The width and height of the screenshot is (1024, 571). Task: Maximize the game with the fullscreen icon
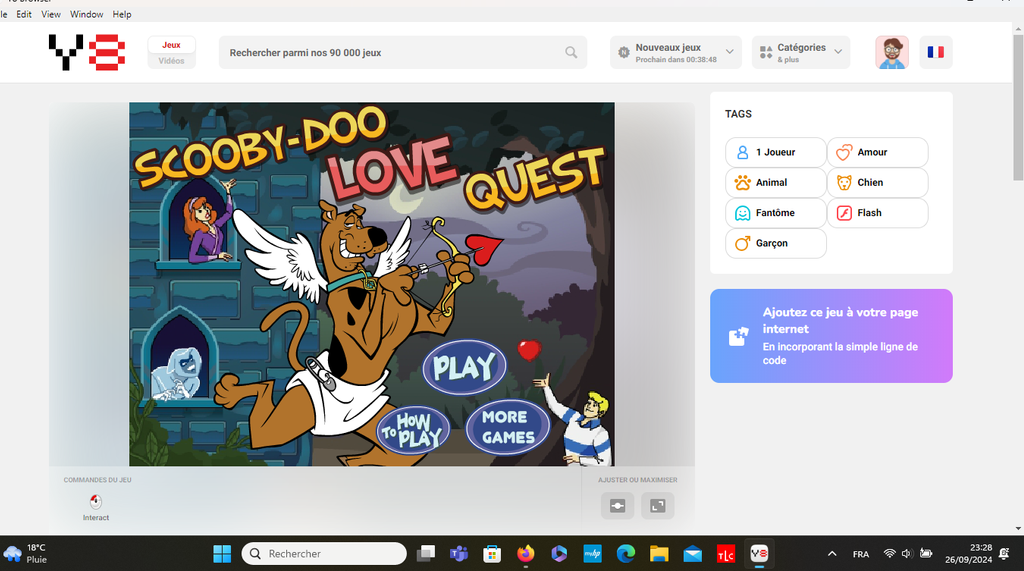click(657, 506)
